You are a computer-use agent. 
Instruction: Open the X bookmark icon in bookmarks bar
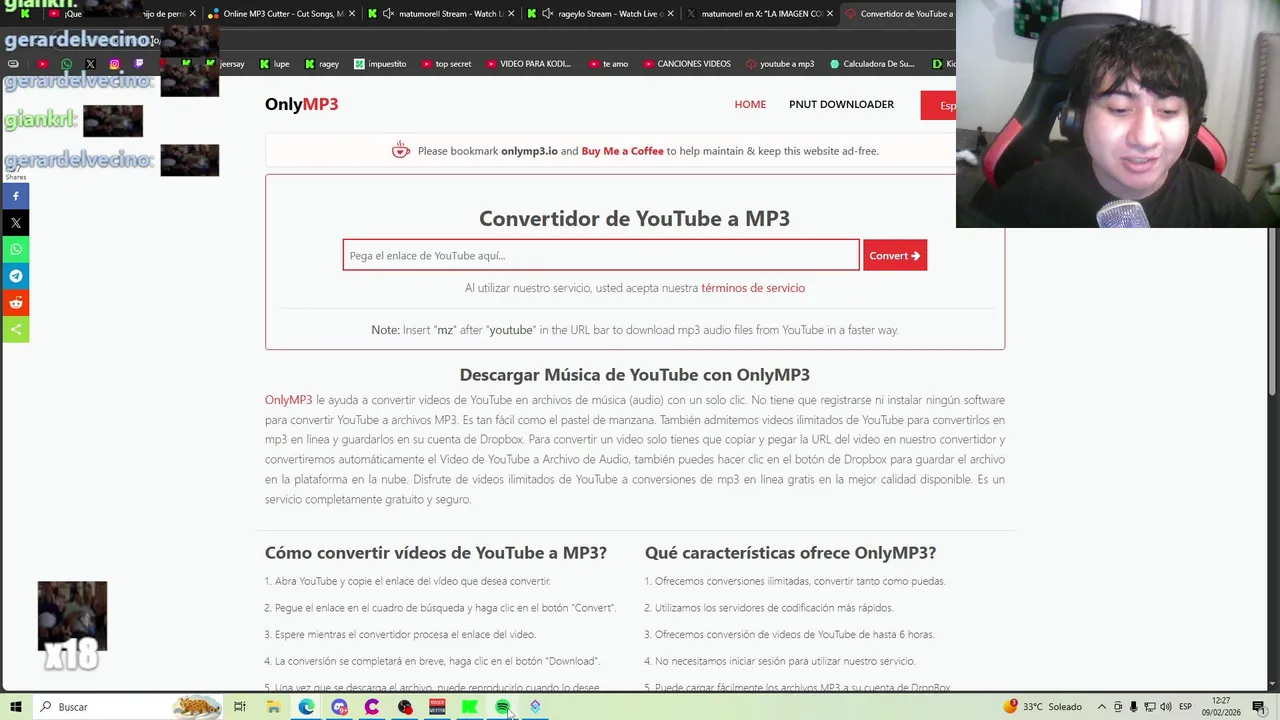point(90,64)
